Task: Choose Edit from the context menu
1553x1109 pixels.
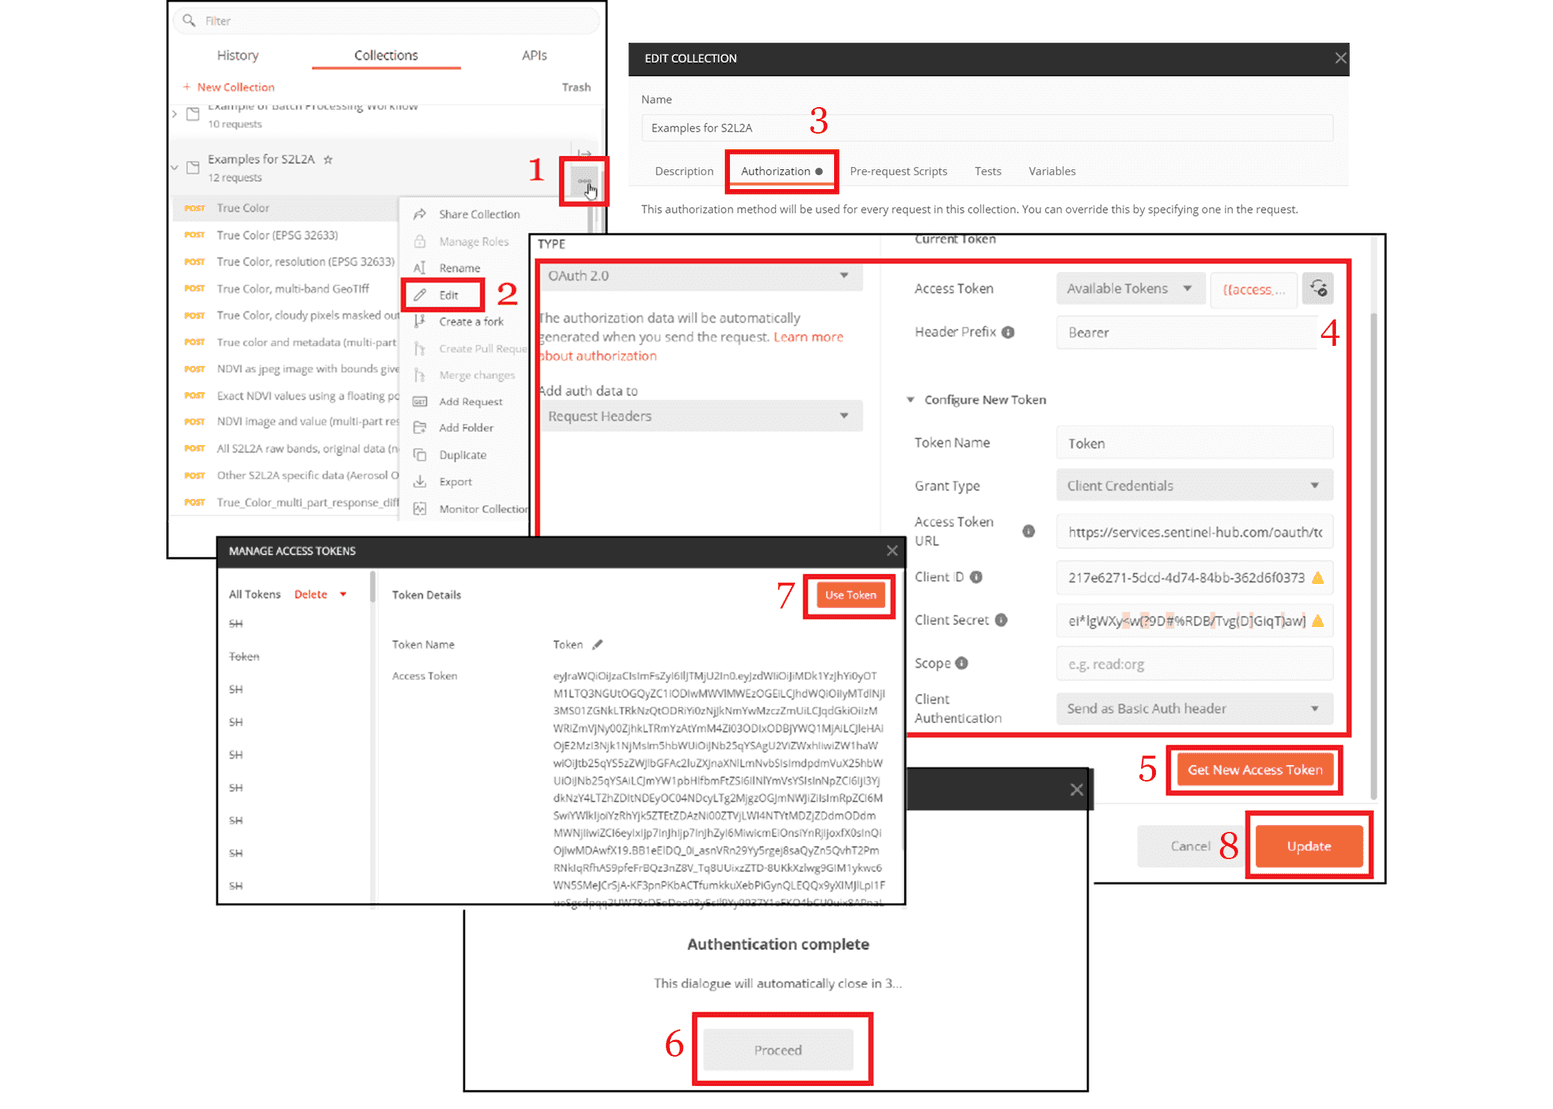Action: [x=449, y=296]
